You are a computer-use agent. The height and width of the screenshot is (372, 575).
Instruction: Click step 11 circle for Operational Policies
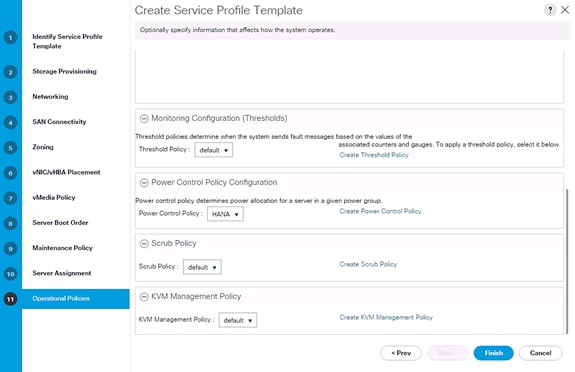(10, 299)
